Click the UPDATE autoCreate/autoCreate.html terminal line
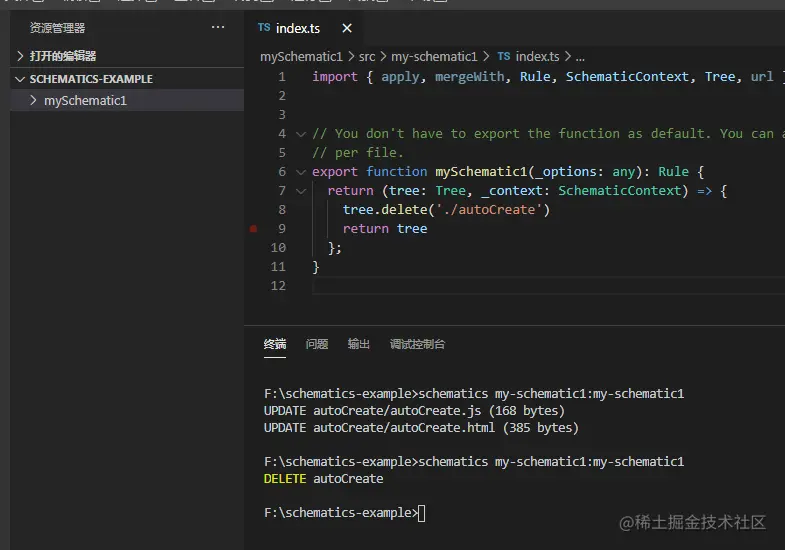This screenshot has height=550, width=785. pyautogui.click(x=421, y=427)
